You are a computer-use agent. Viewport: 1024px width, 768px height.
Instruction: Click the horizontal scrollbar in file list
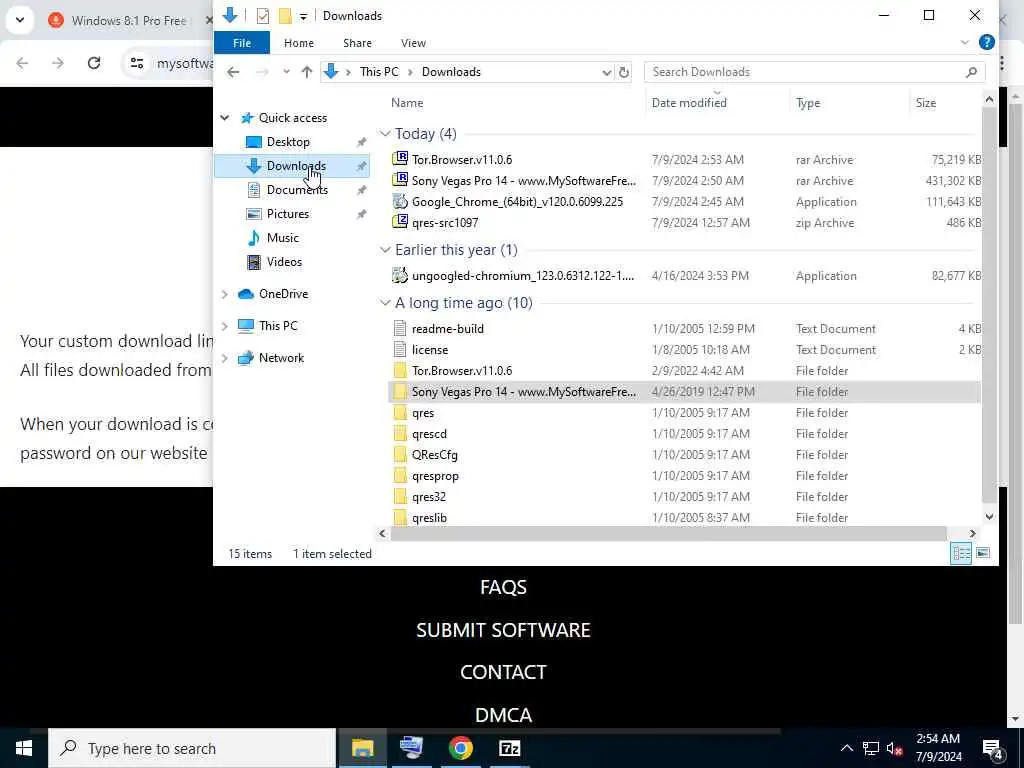coord(669,534)
